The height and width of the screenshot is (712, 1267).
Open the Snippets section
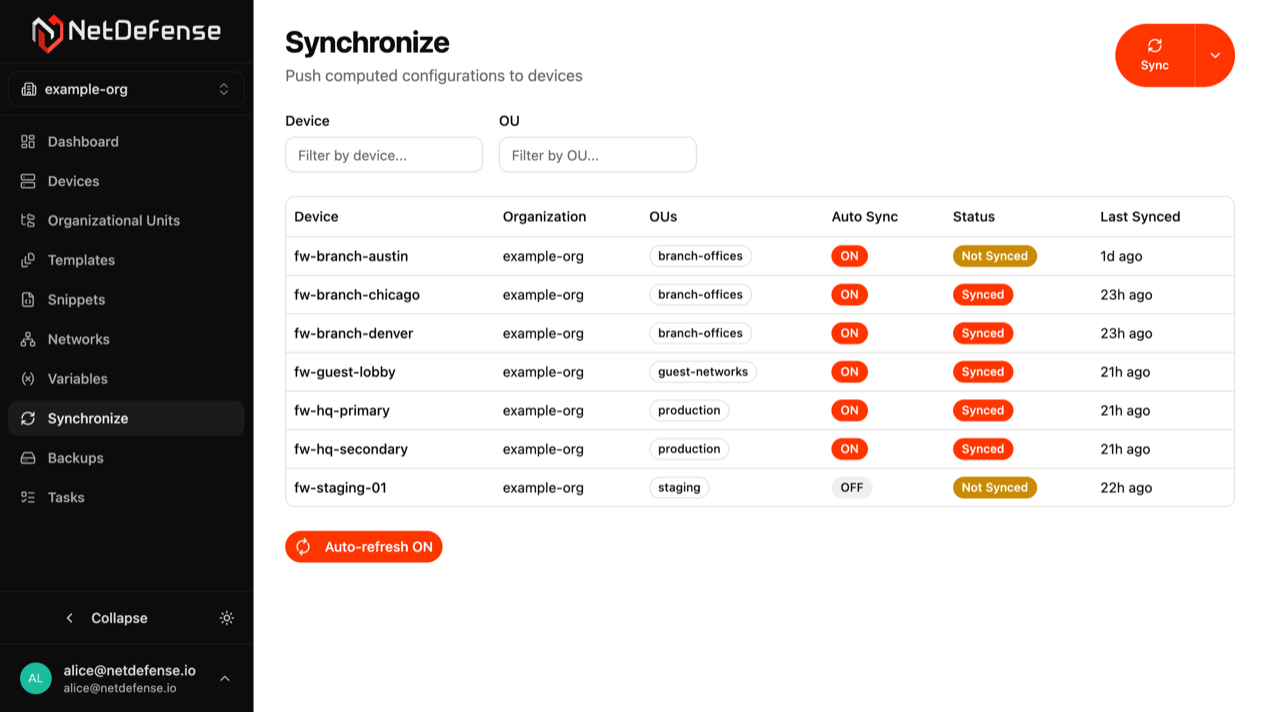point(76,299)
